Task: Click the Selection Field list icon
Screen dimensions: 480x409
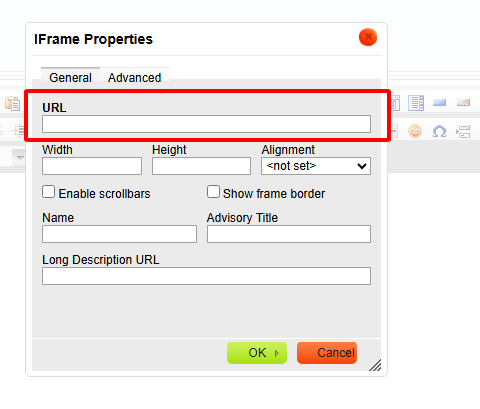Action: [416, 103]
